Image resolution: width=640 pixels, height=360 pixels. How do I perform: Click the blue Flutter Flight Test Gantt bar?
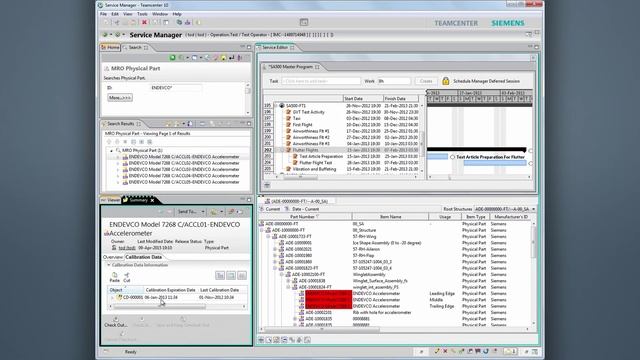tap(495, 163)
